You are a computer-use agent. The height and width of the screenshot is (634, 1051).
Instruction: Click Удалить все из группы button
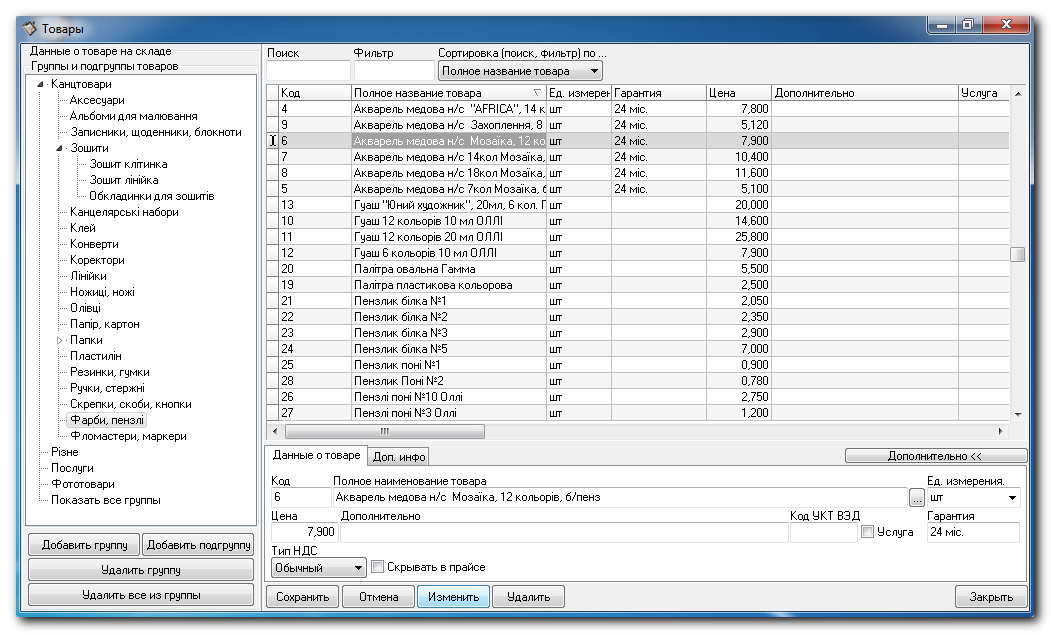[x=141, y=594]
